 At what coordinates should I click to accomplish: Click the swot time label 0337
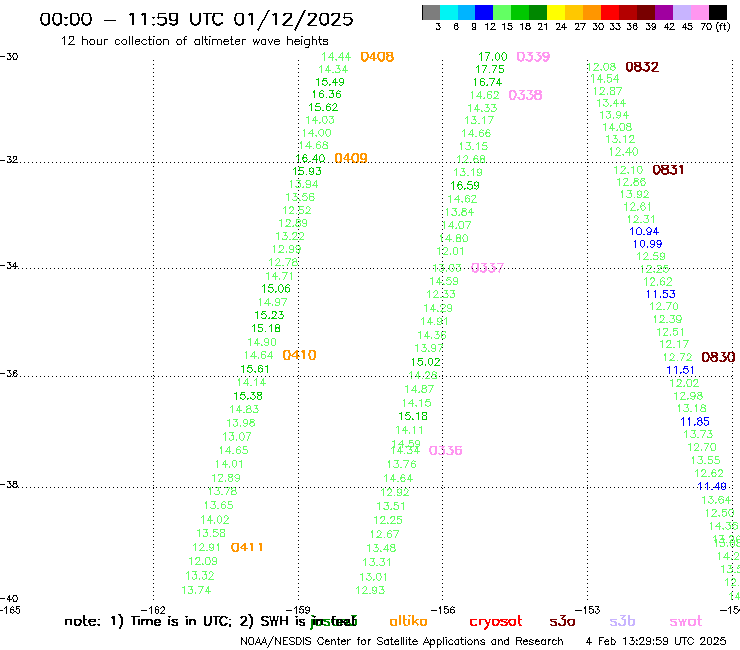click(488, 268)
